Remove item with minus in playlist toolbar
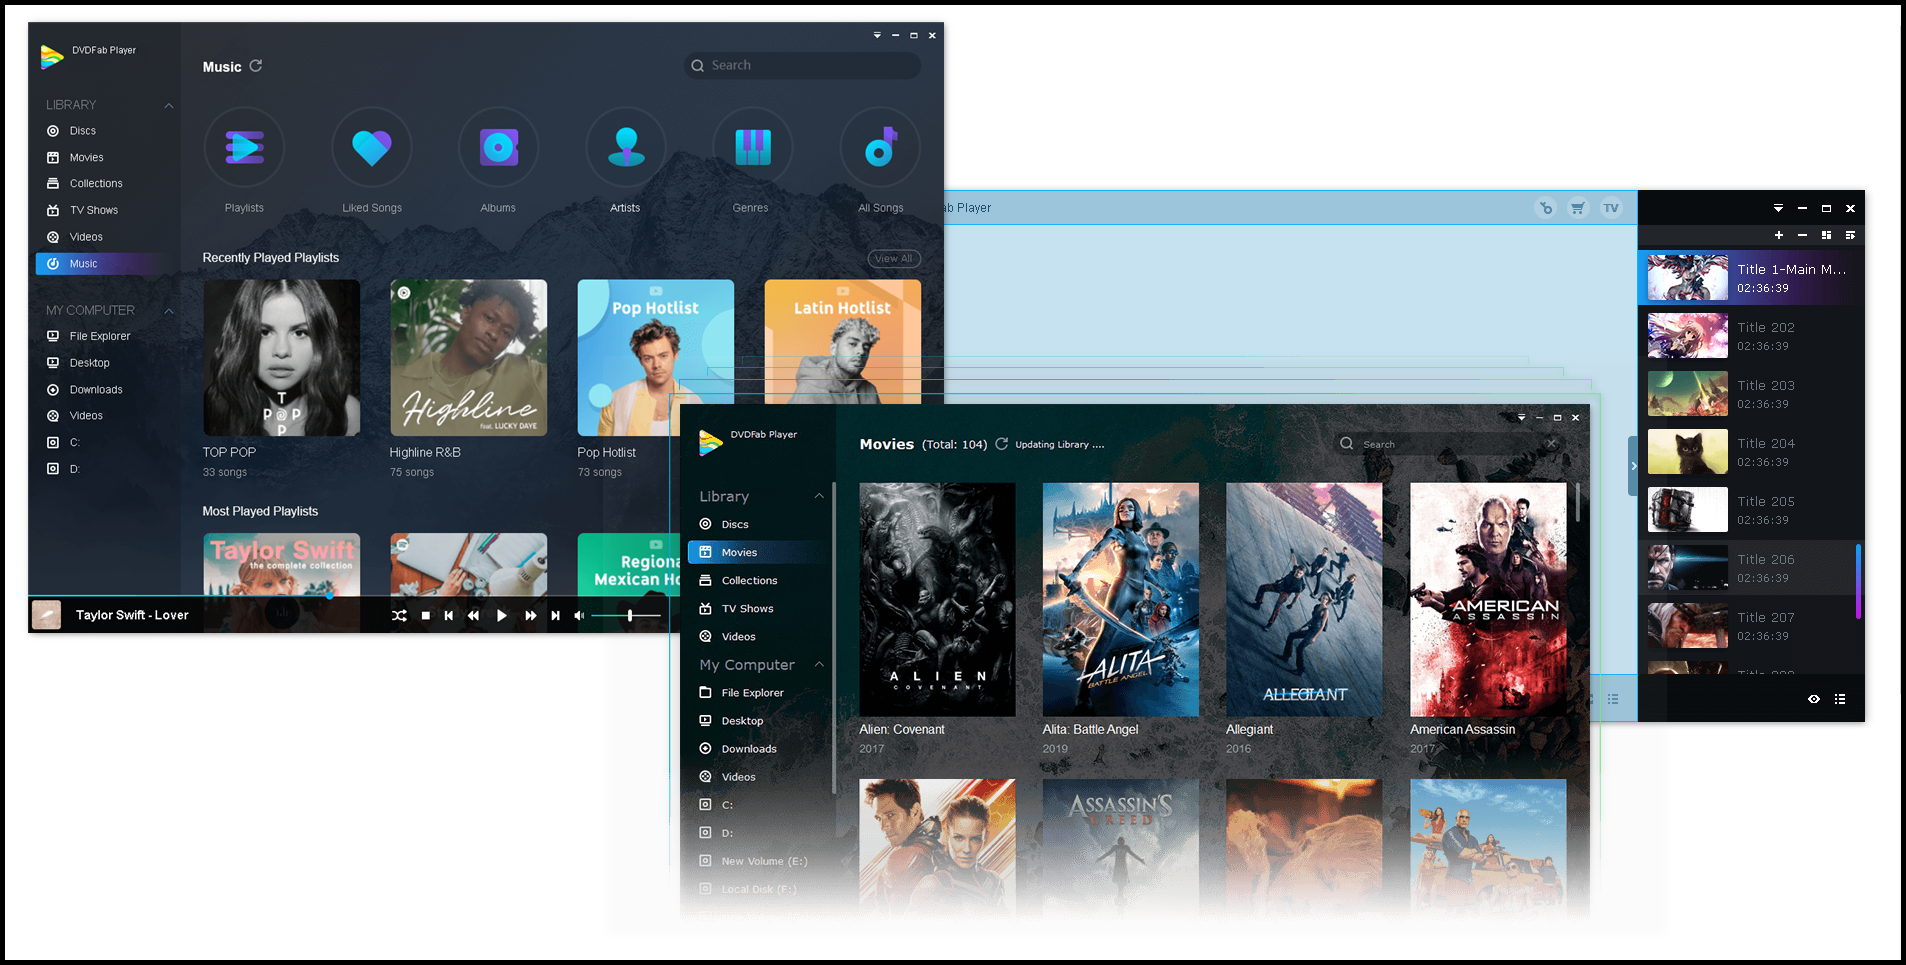 pos(1802,235)
